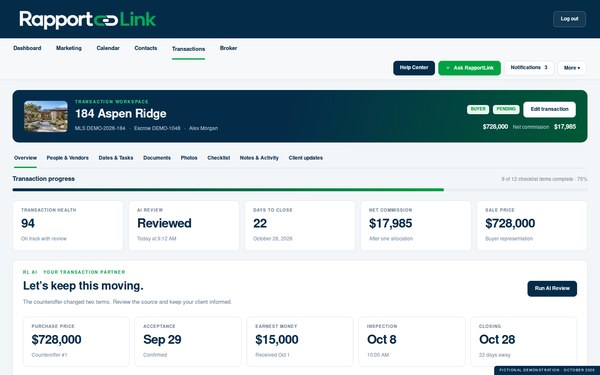Open the Checklist tab
Screen dimensions: 600x375
[218, 158]
